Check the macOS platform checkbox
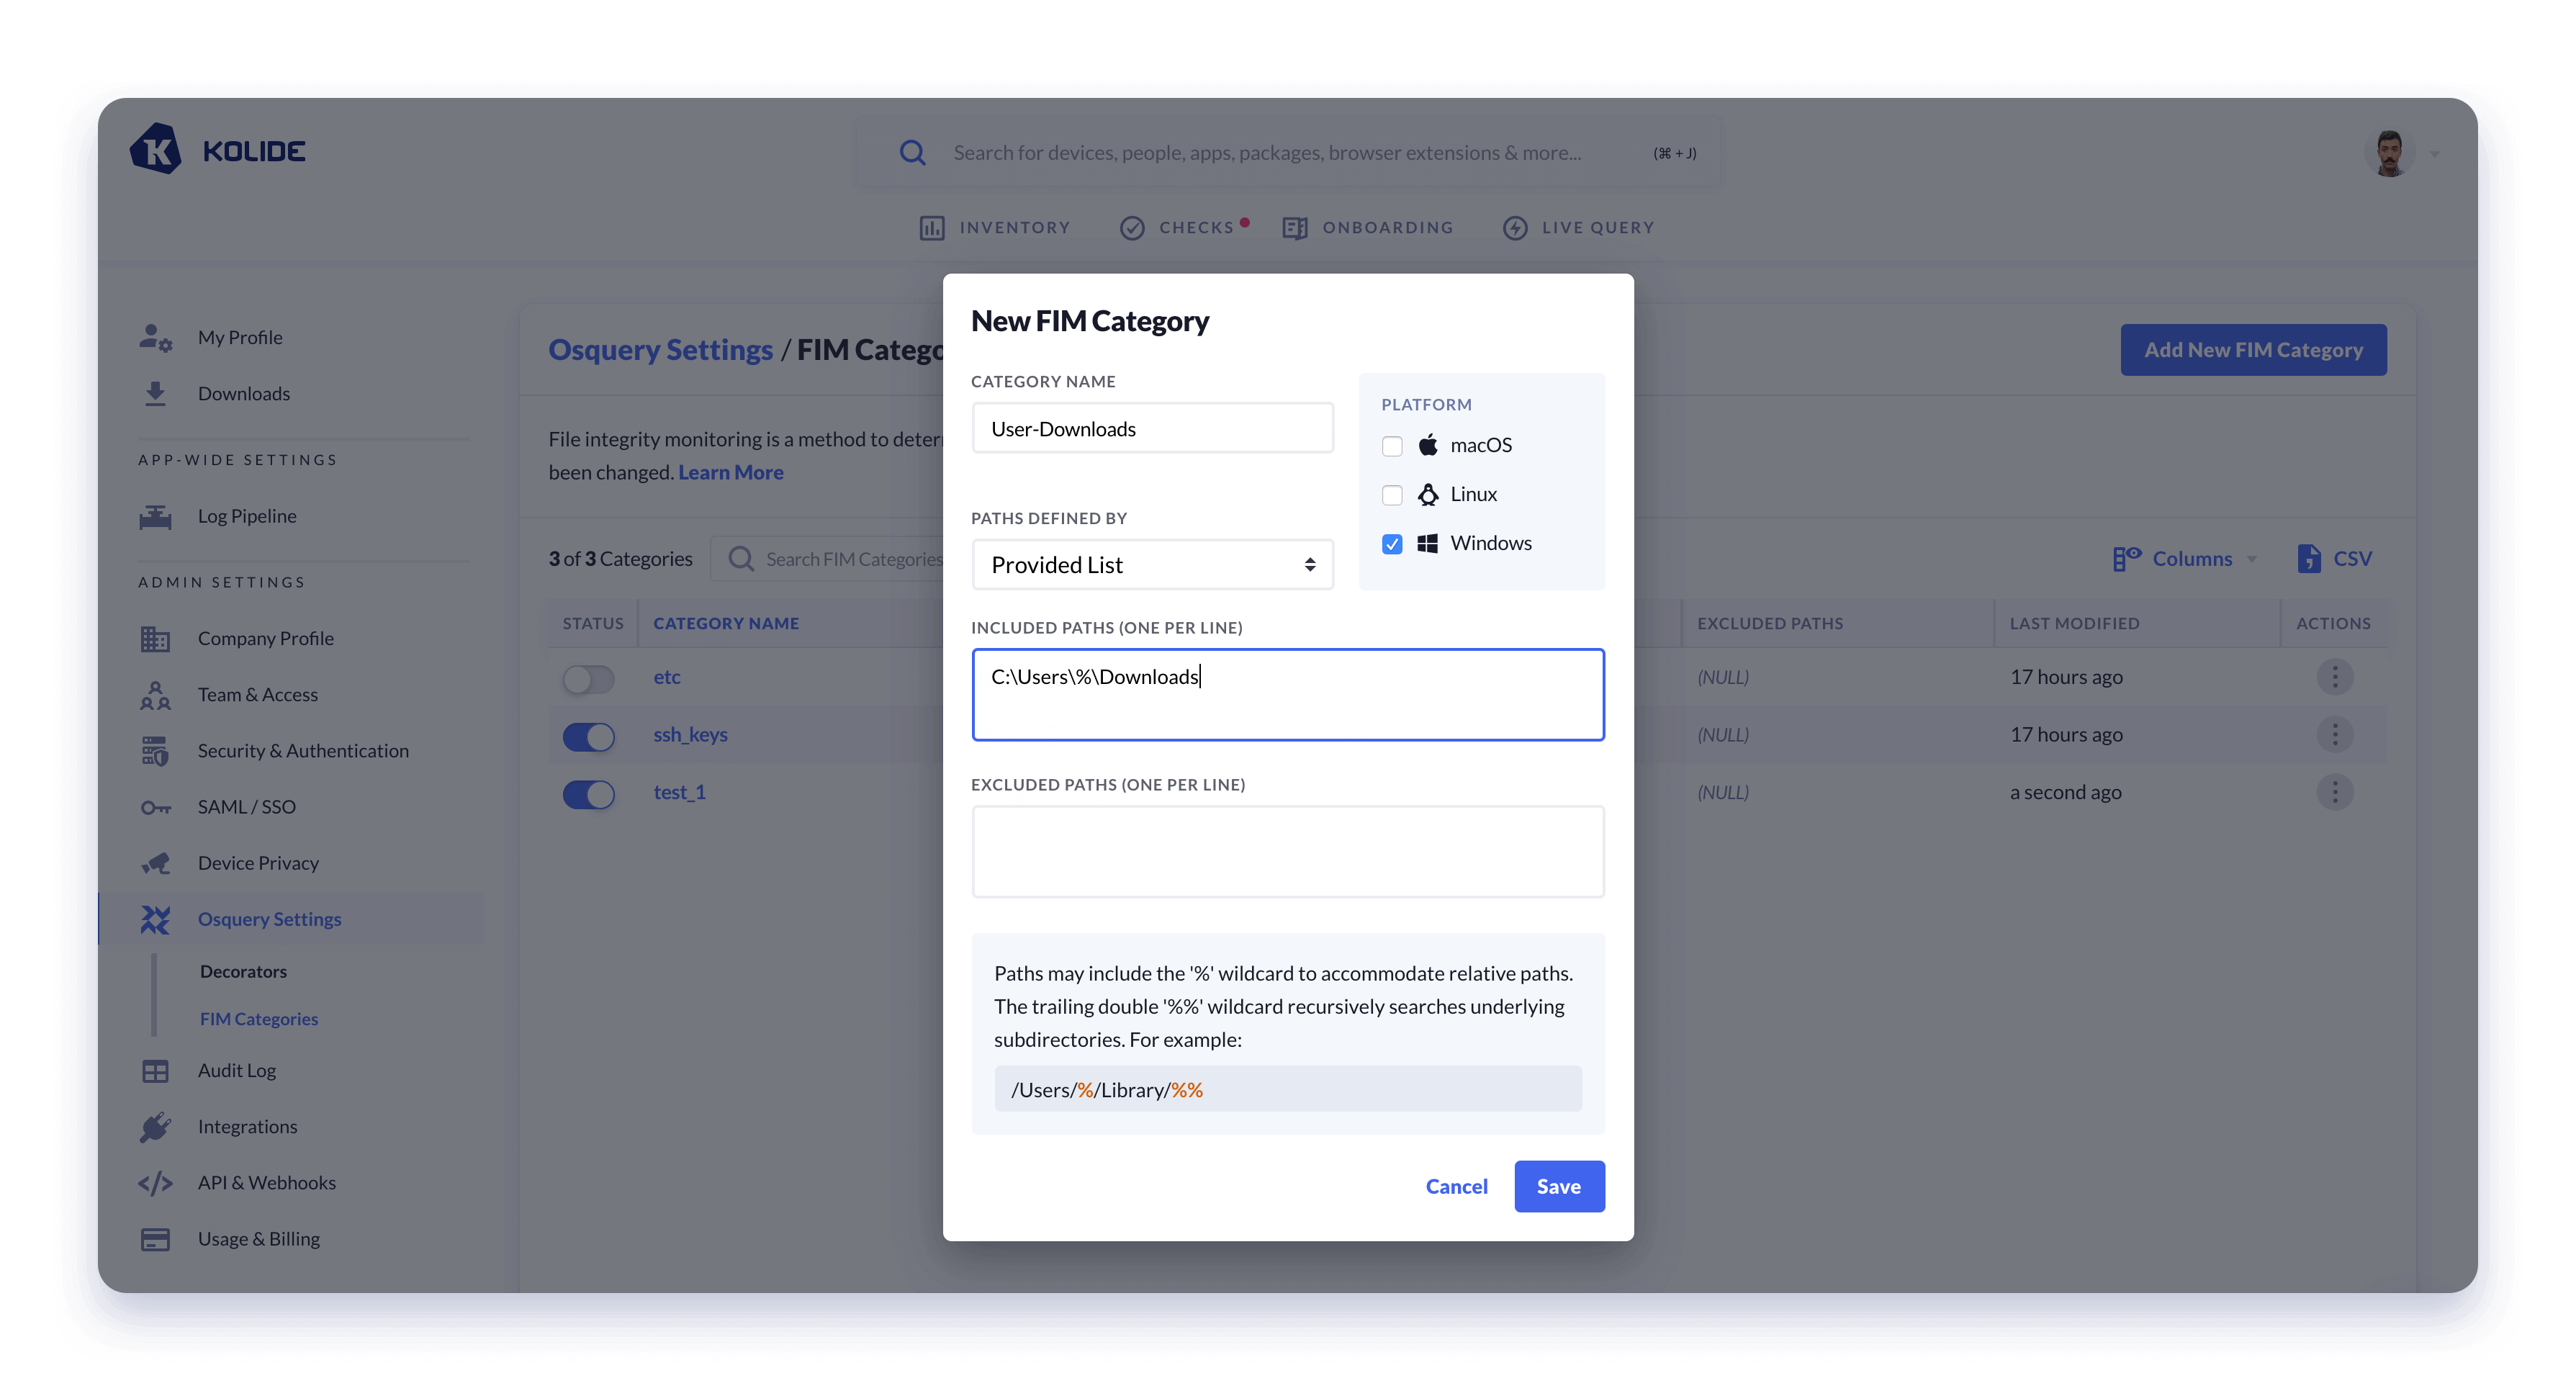 (x=1392, y=446)
